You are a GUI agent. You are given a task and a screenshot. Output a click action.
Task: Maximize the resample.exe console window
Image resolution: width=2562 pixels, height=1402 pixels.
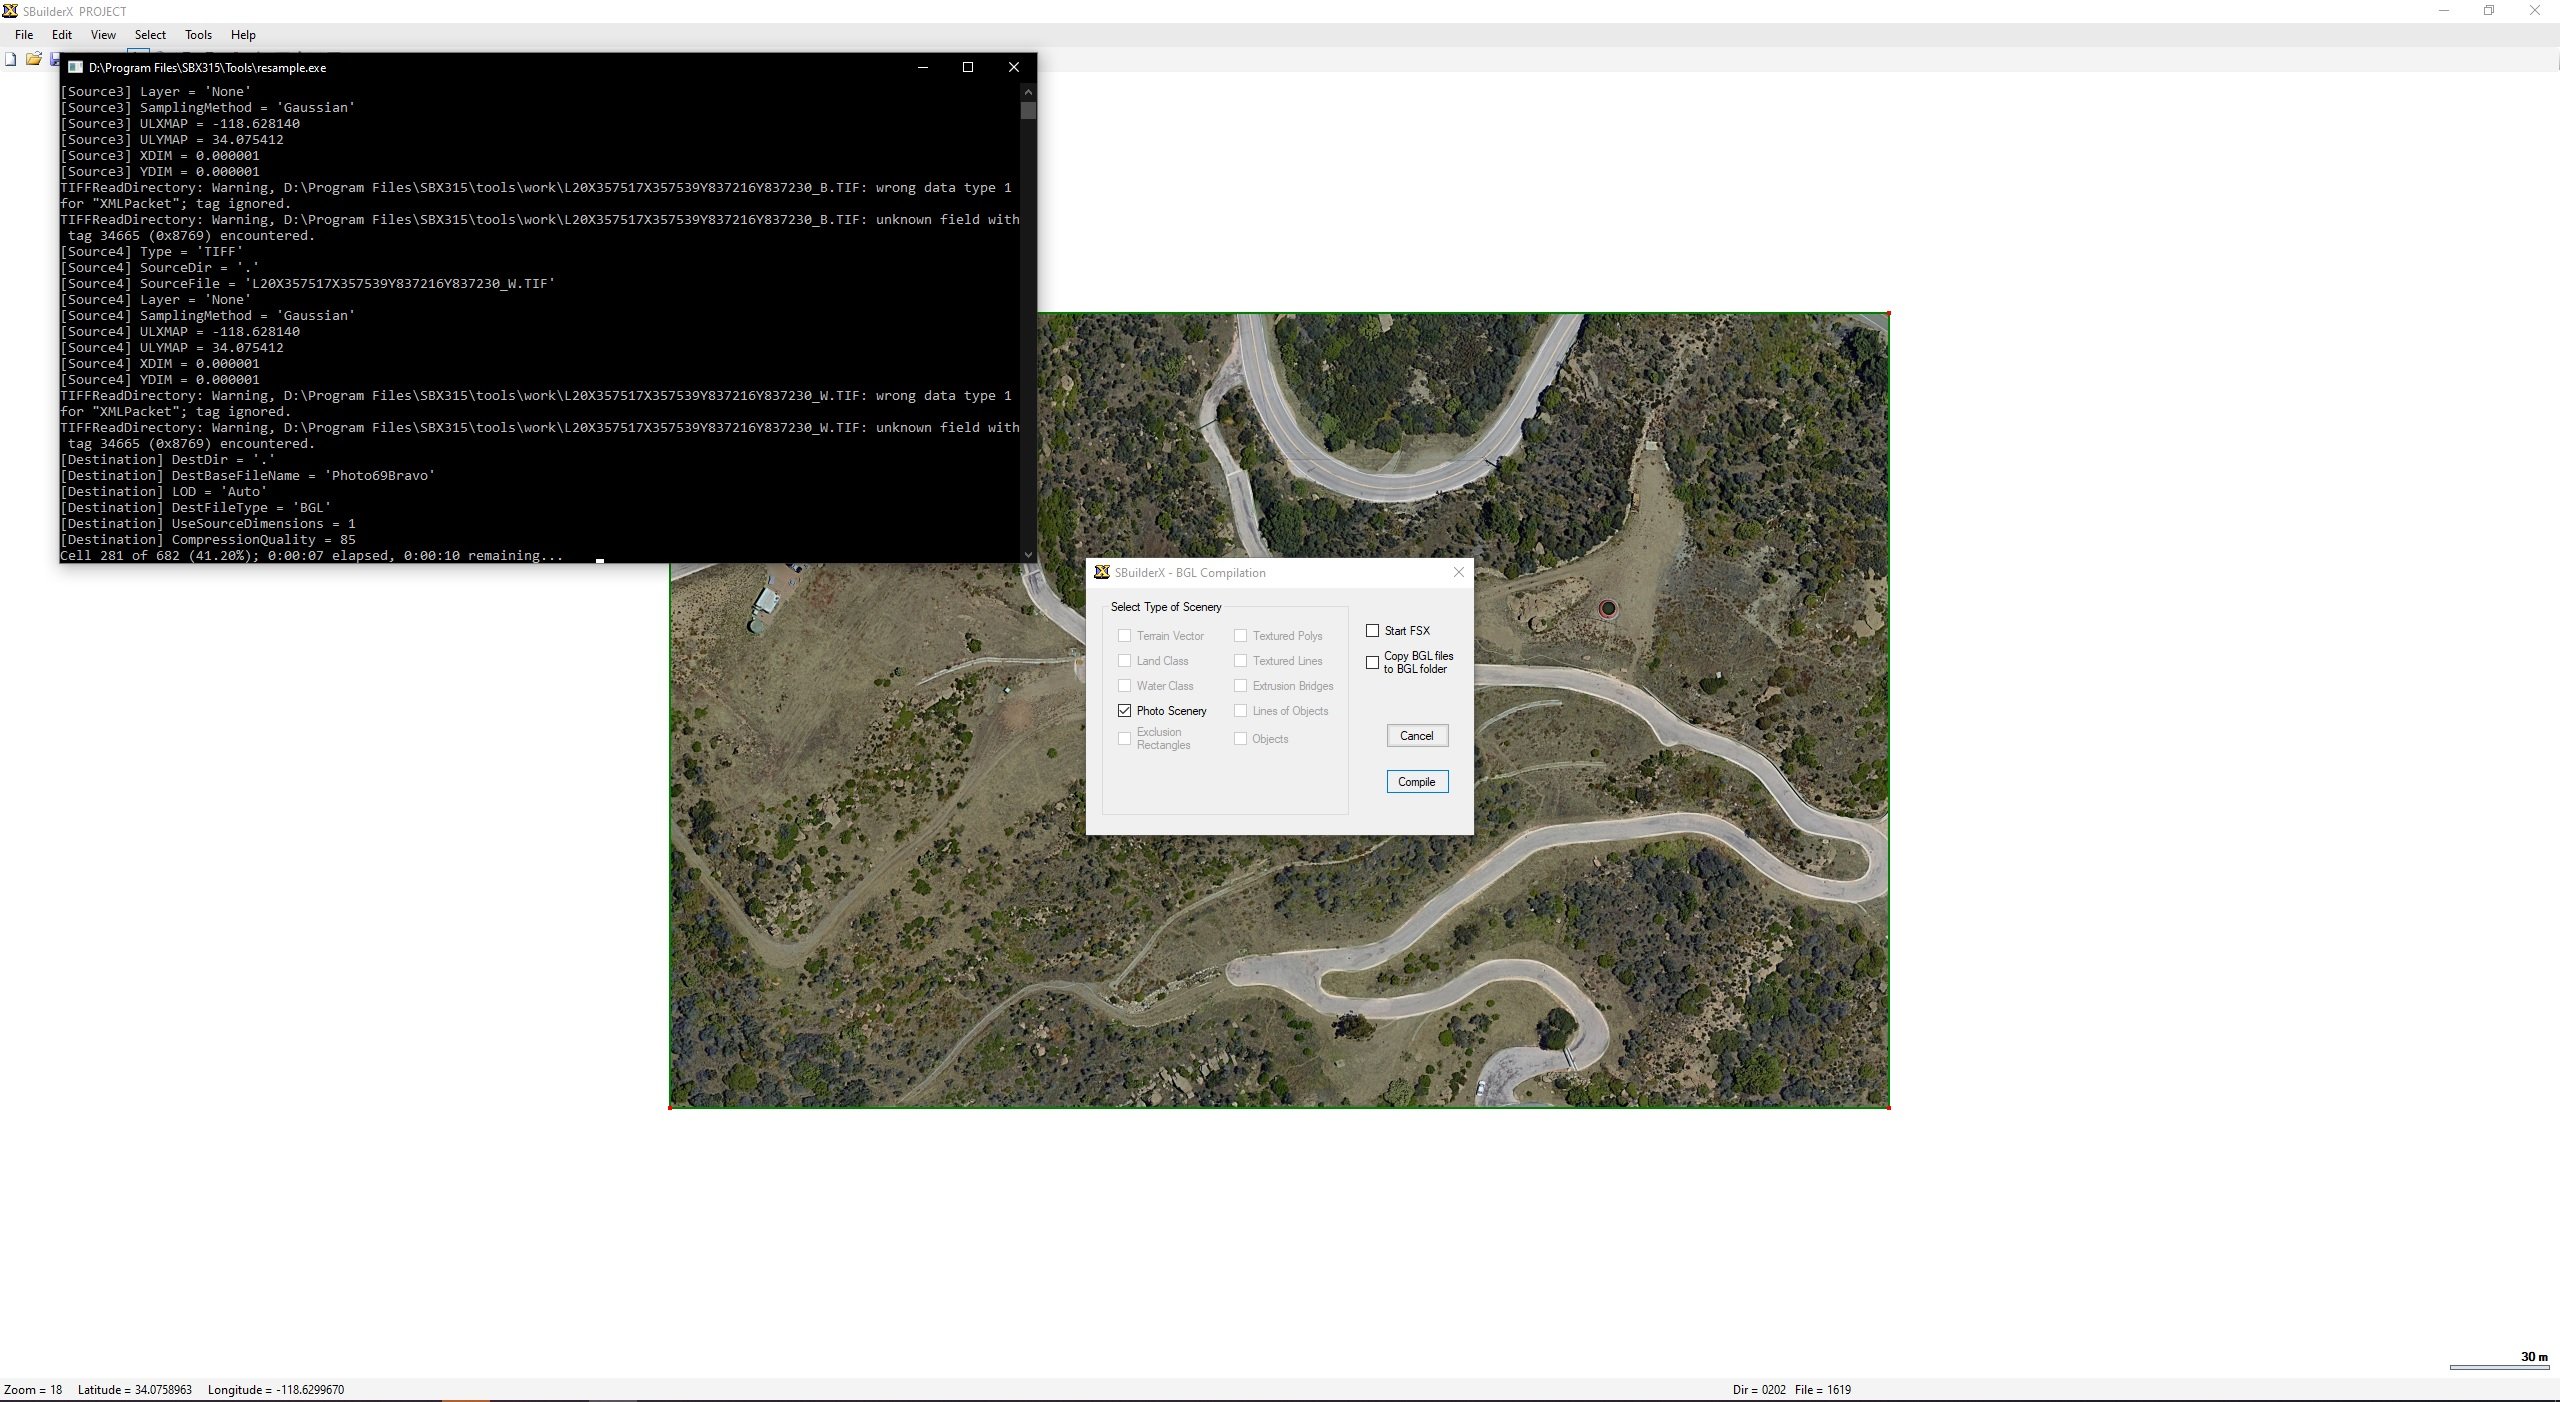(967, 68)
